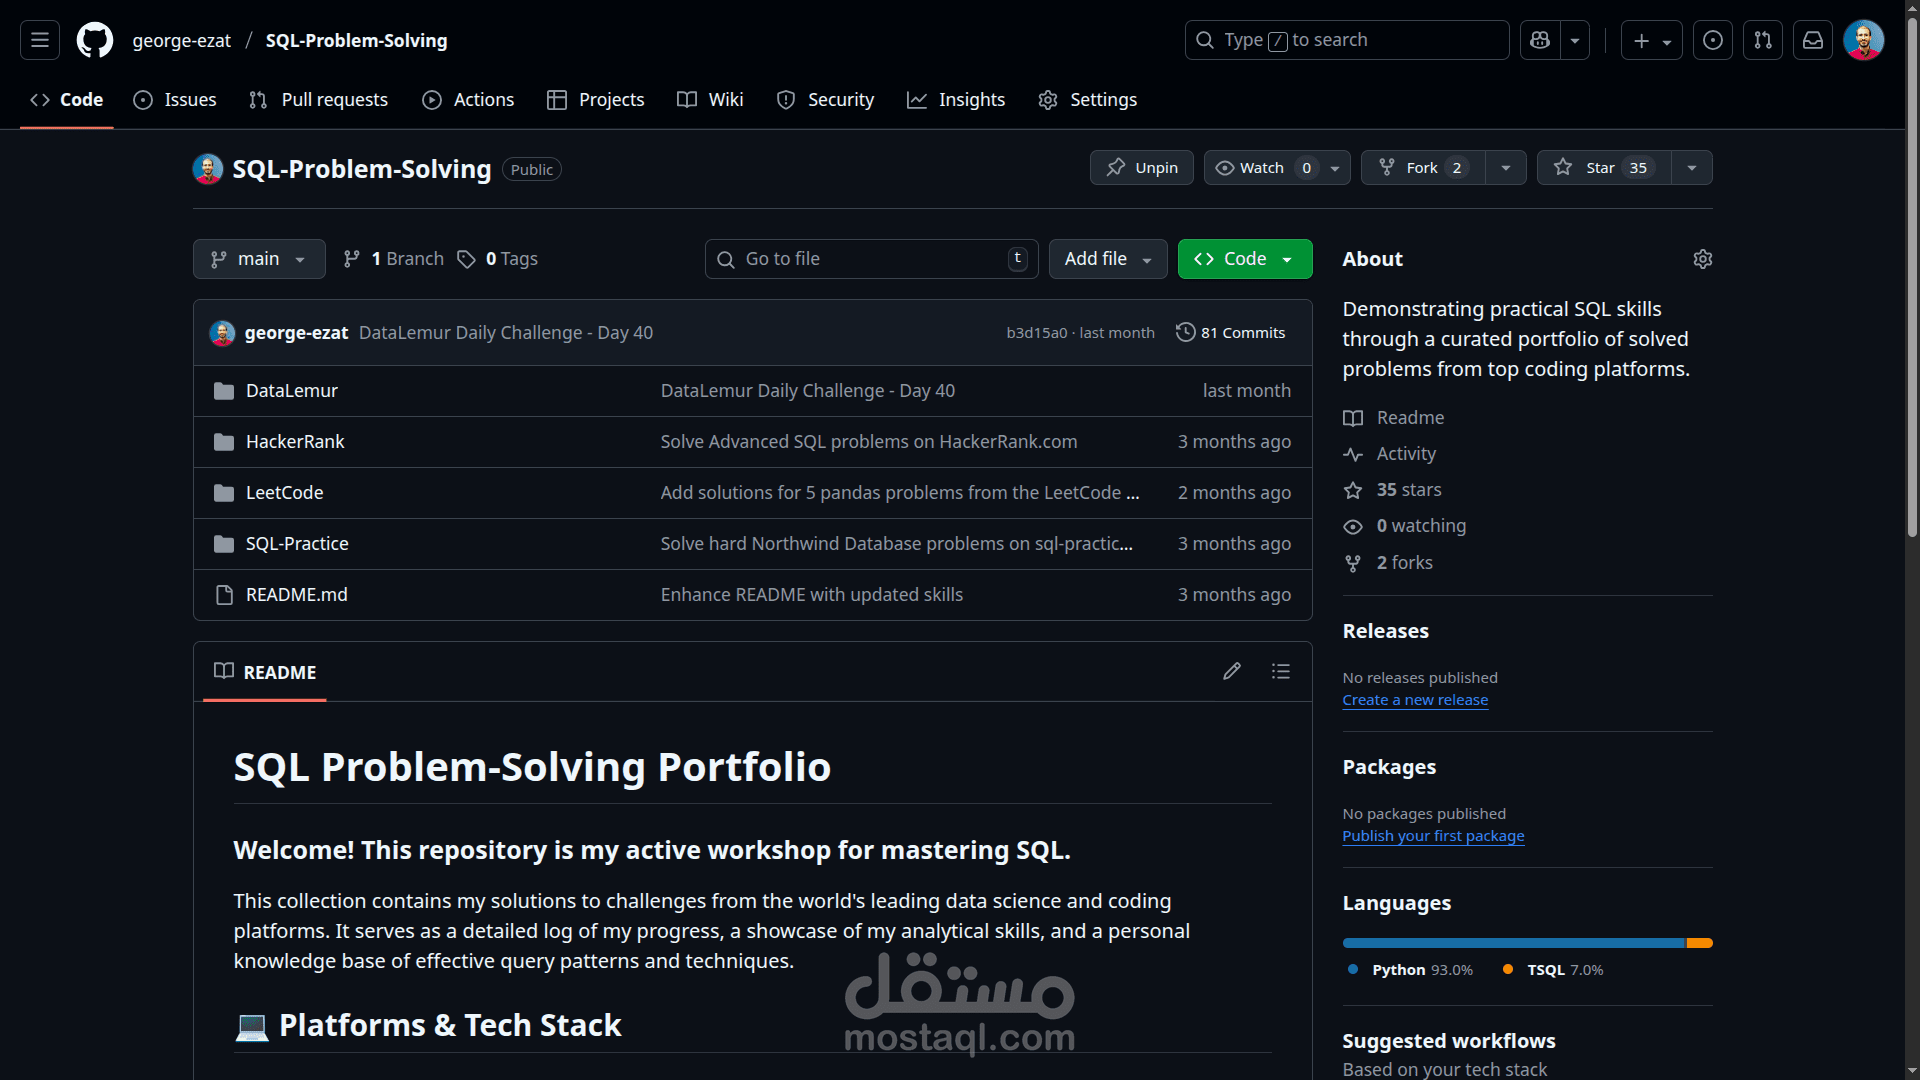Focus the Go to file search field
This screenshot has width=1920, height=1080.
point(872,259)
